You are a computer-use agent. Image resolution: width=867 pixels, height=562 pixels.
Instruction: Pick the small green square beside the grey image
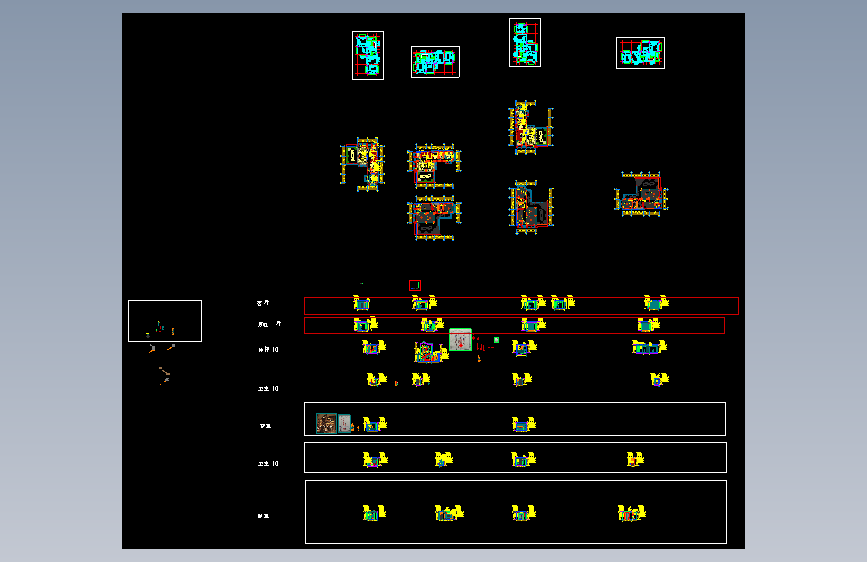click(497, 340)
